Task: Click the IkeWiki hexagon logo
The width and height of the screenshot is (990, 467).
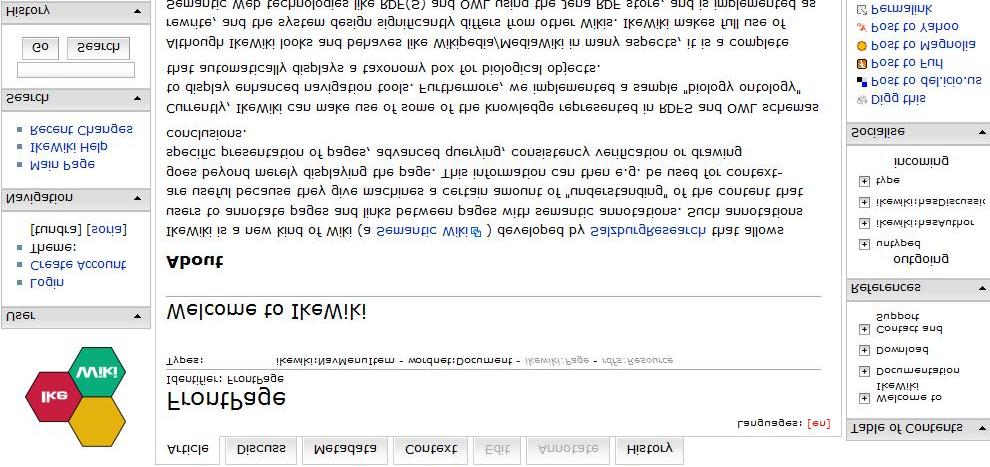Action: (76, 396)
